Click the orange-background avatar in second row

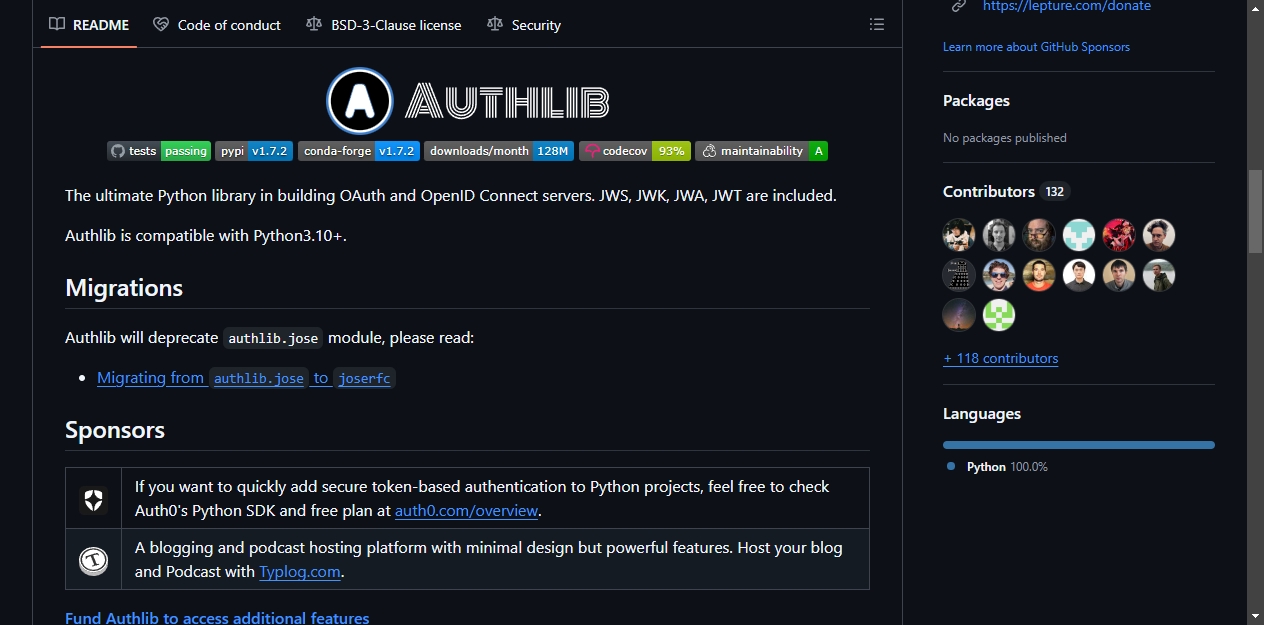click(1039, 275)
